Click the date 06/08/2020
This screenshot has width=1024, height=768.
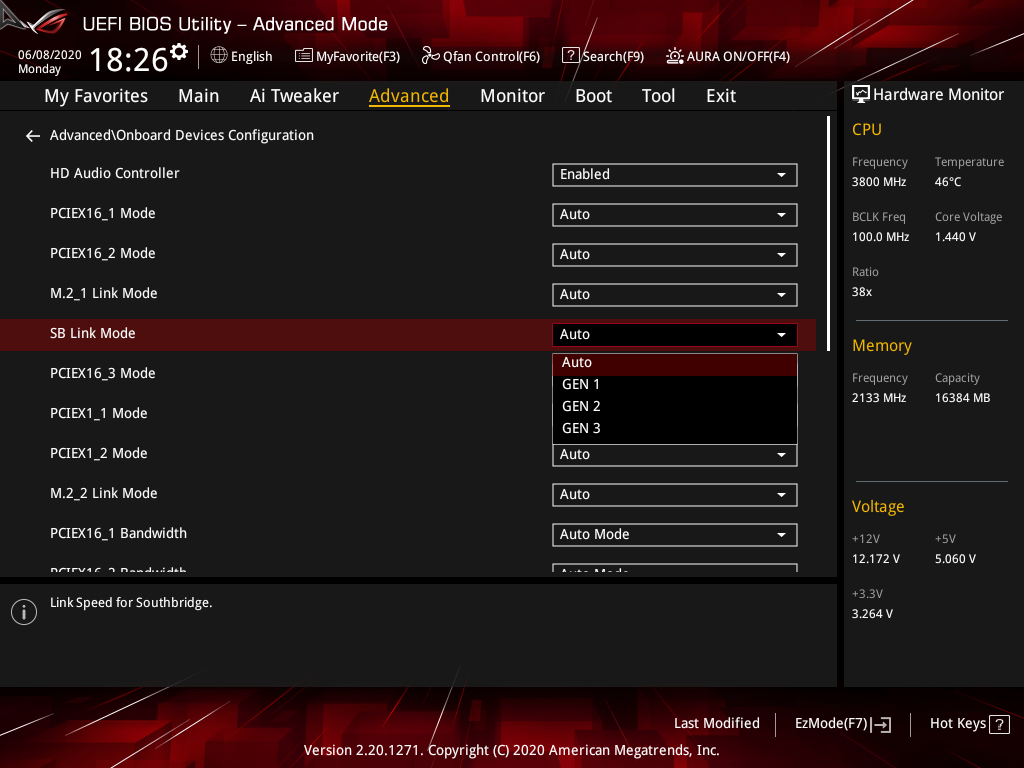tap(50, 55)
